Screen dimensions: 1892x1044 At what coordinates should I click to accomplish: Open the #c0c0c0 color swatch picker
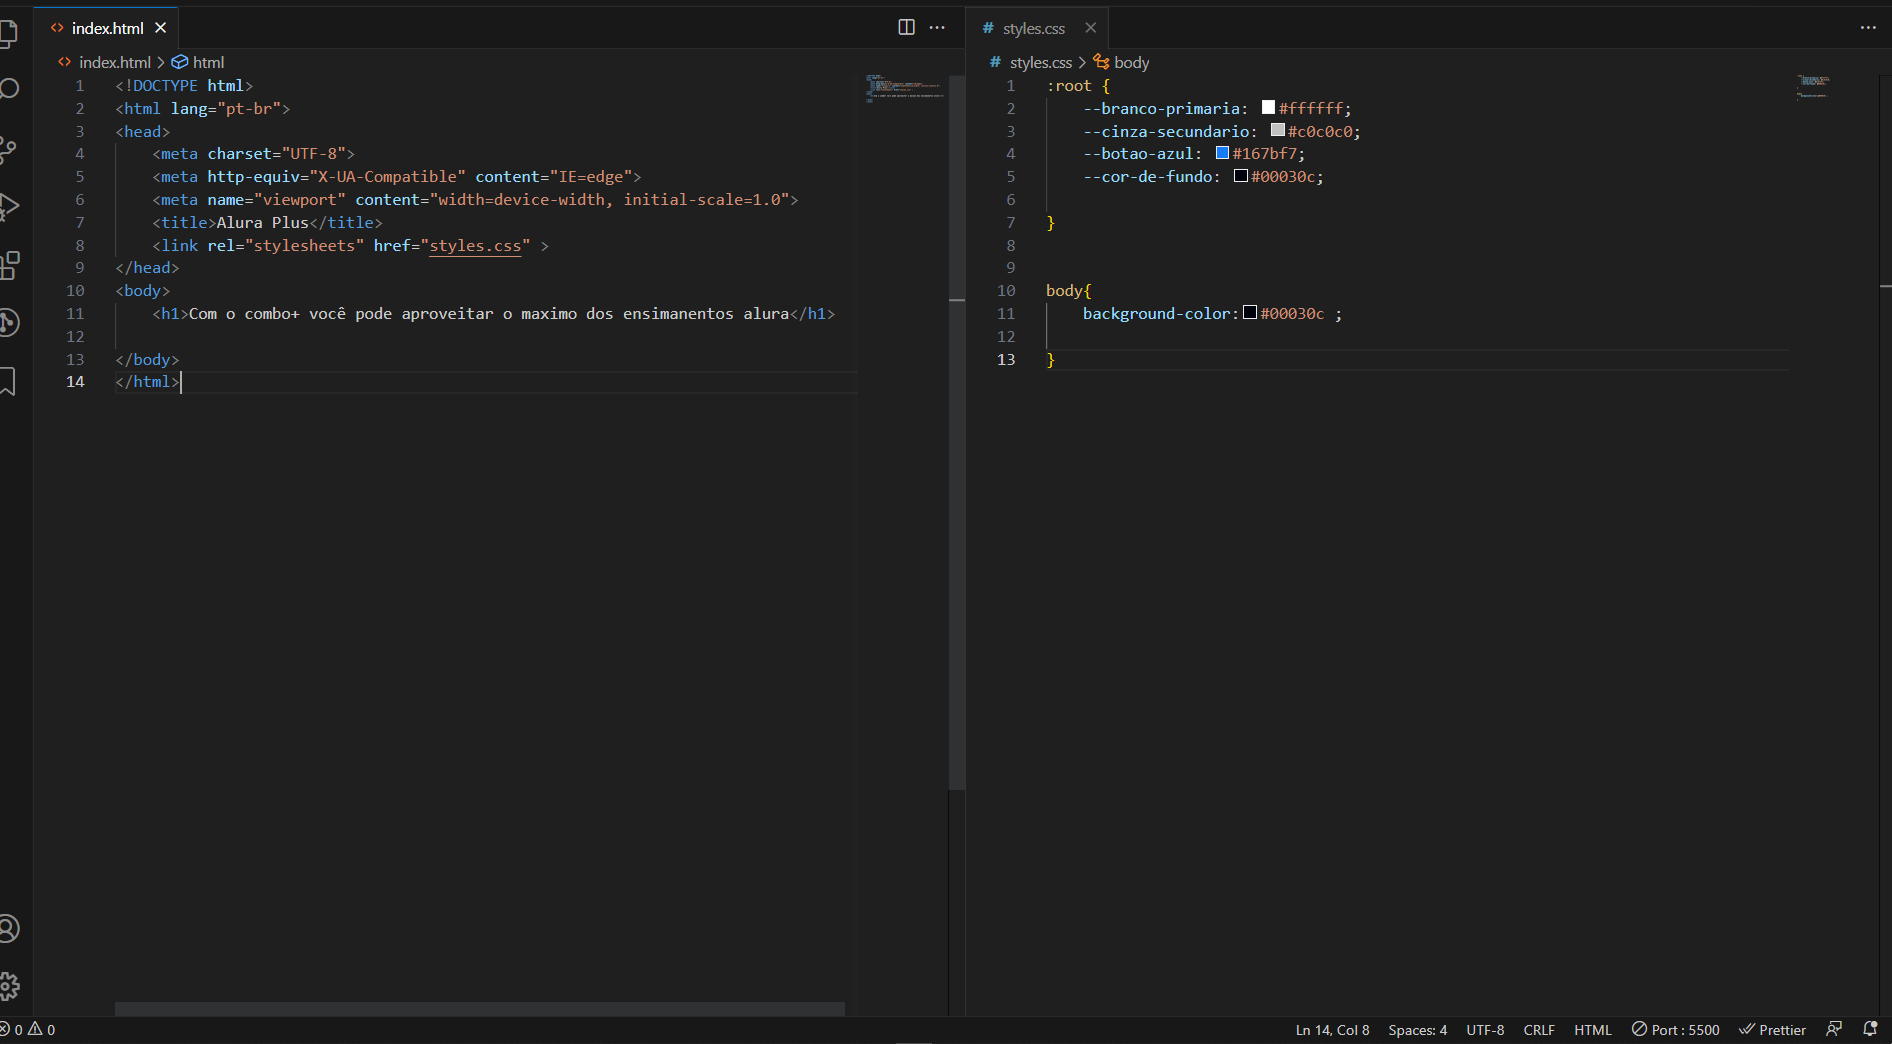click(1277, 130)
